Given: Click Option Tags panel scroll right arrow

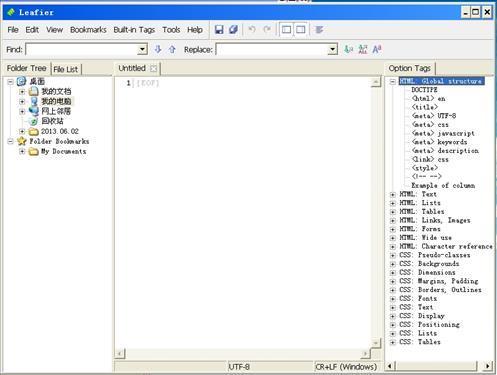Looking at the screenshot, I should [488, 366].
